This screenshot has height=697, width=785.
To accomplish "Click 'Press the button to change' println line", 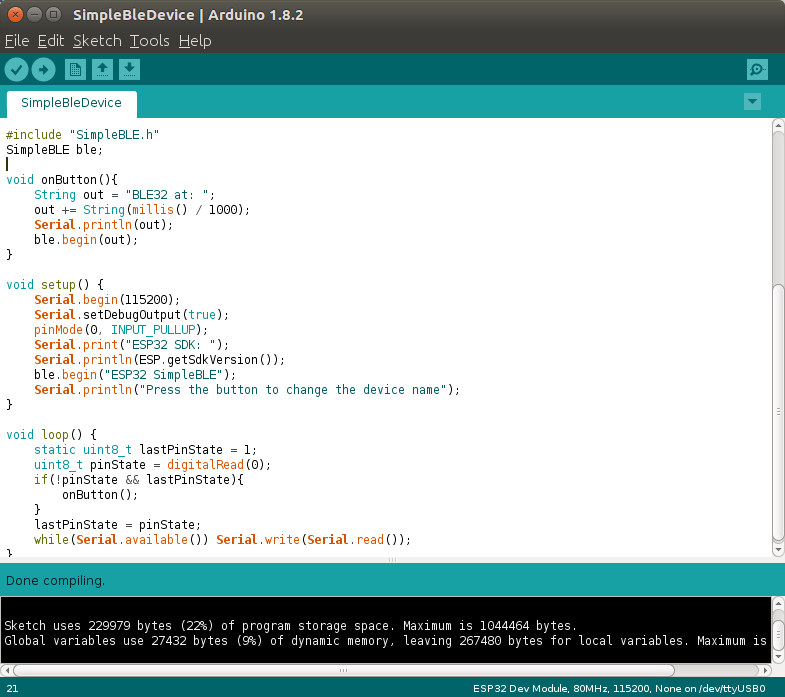I will tap(247, 390).
